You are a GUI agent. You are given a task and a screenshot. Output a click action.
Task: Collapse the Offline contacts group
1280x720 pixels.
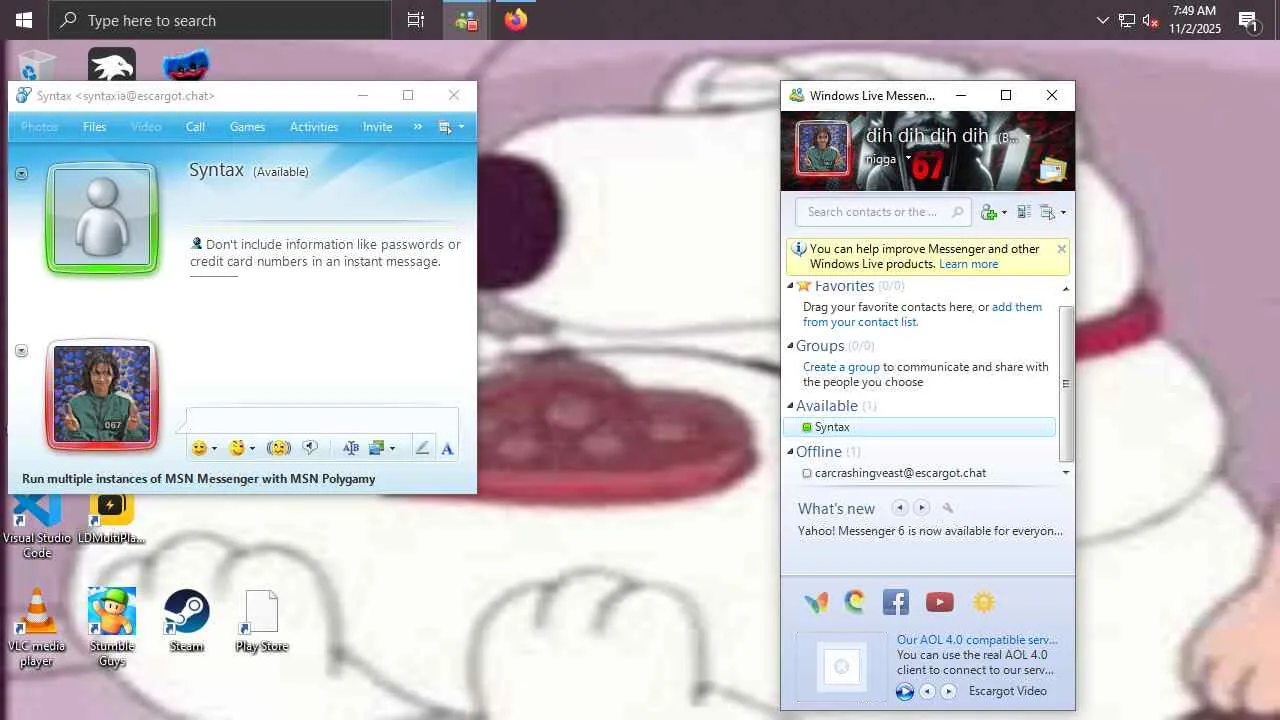[790, 452]
